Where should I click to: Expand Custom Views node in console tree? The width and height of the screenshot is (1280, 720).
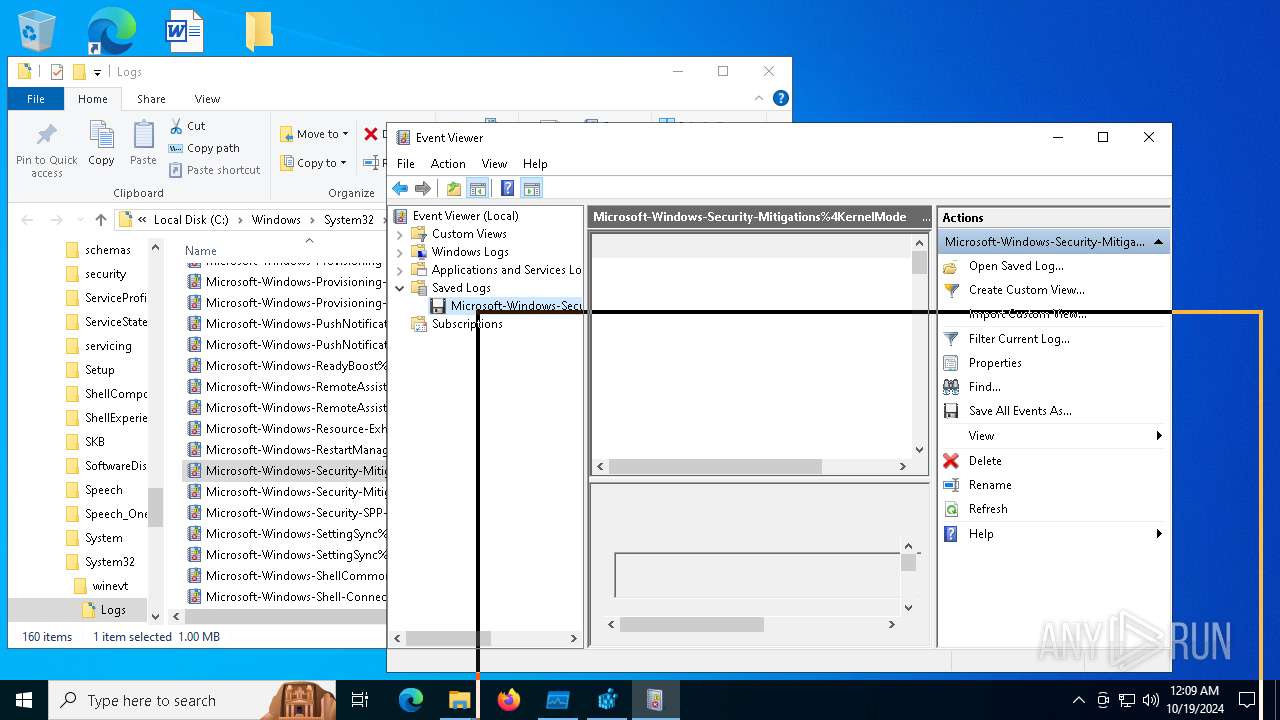(400, 234)
